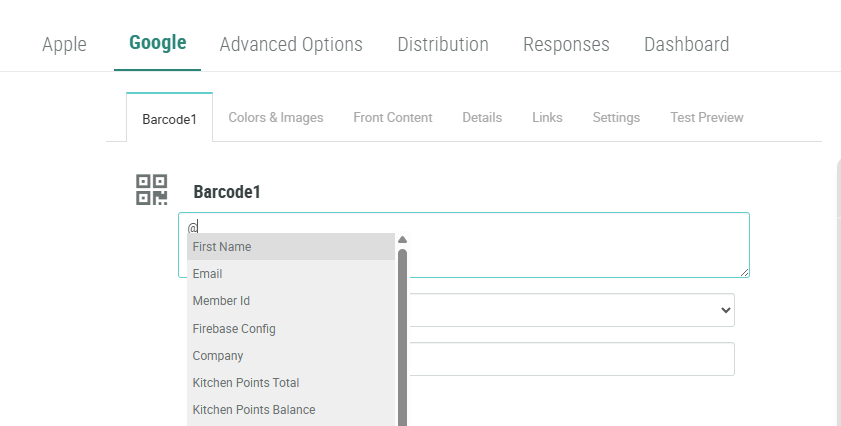Image resolution: width=841 pixels, height=426 pixels.
Task: Open the Front Content sub-tab
Action: coord(393,118)
